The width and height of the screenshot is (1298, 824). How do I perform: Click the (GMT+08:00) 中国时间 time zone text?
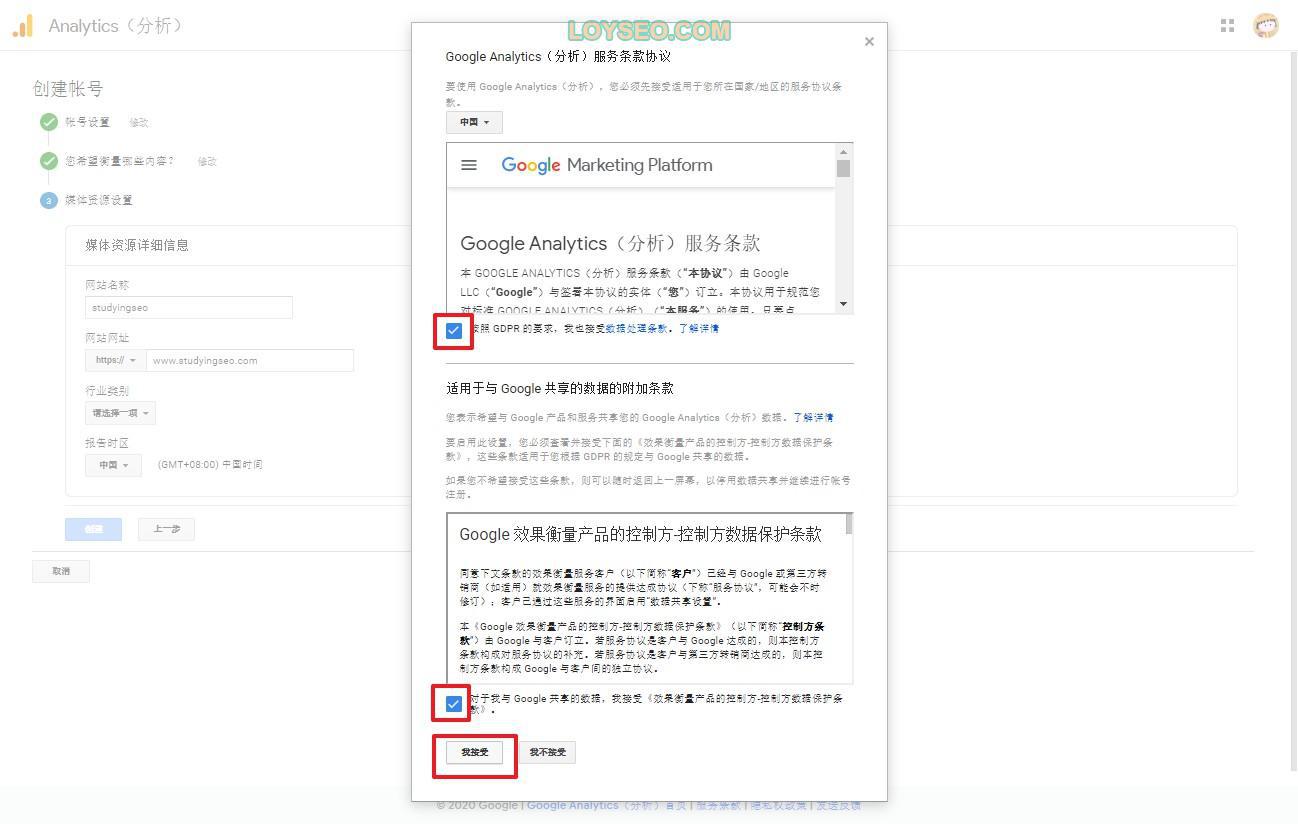(x=210, y=465)
